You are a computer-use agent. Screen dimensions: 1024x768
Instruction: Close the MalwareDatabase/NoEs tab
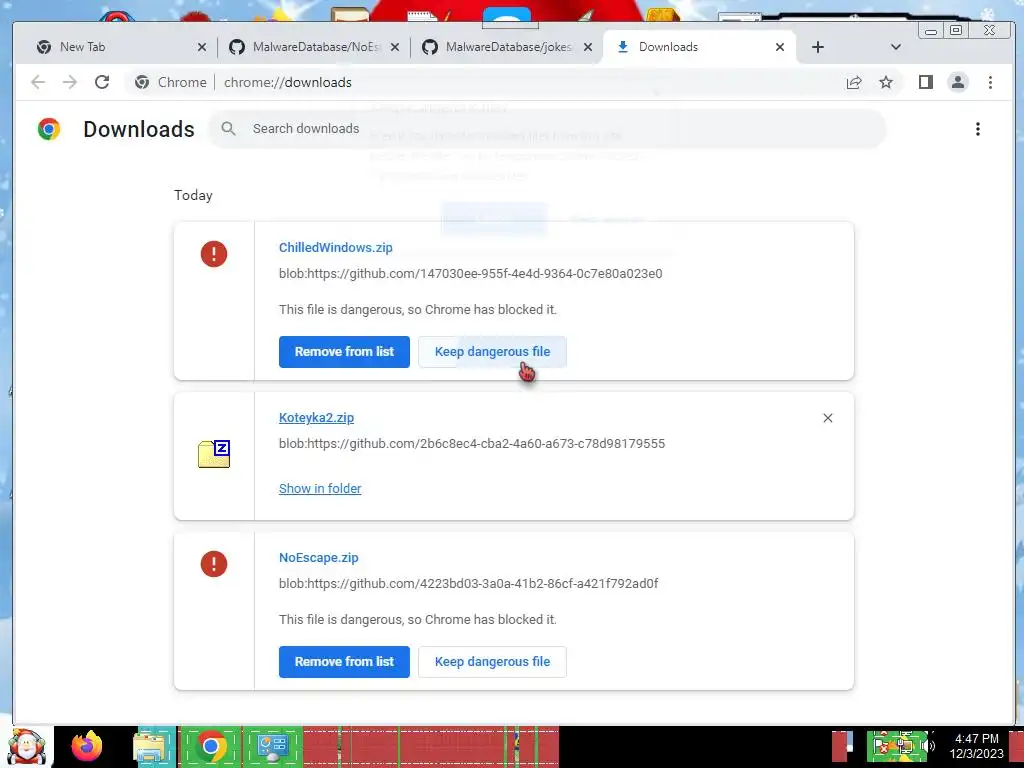[394, 47]
